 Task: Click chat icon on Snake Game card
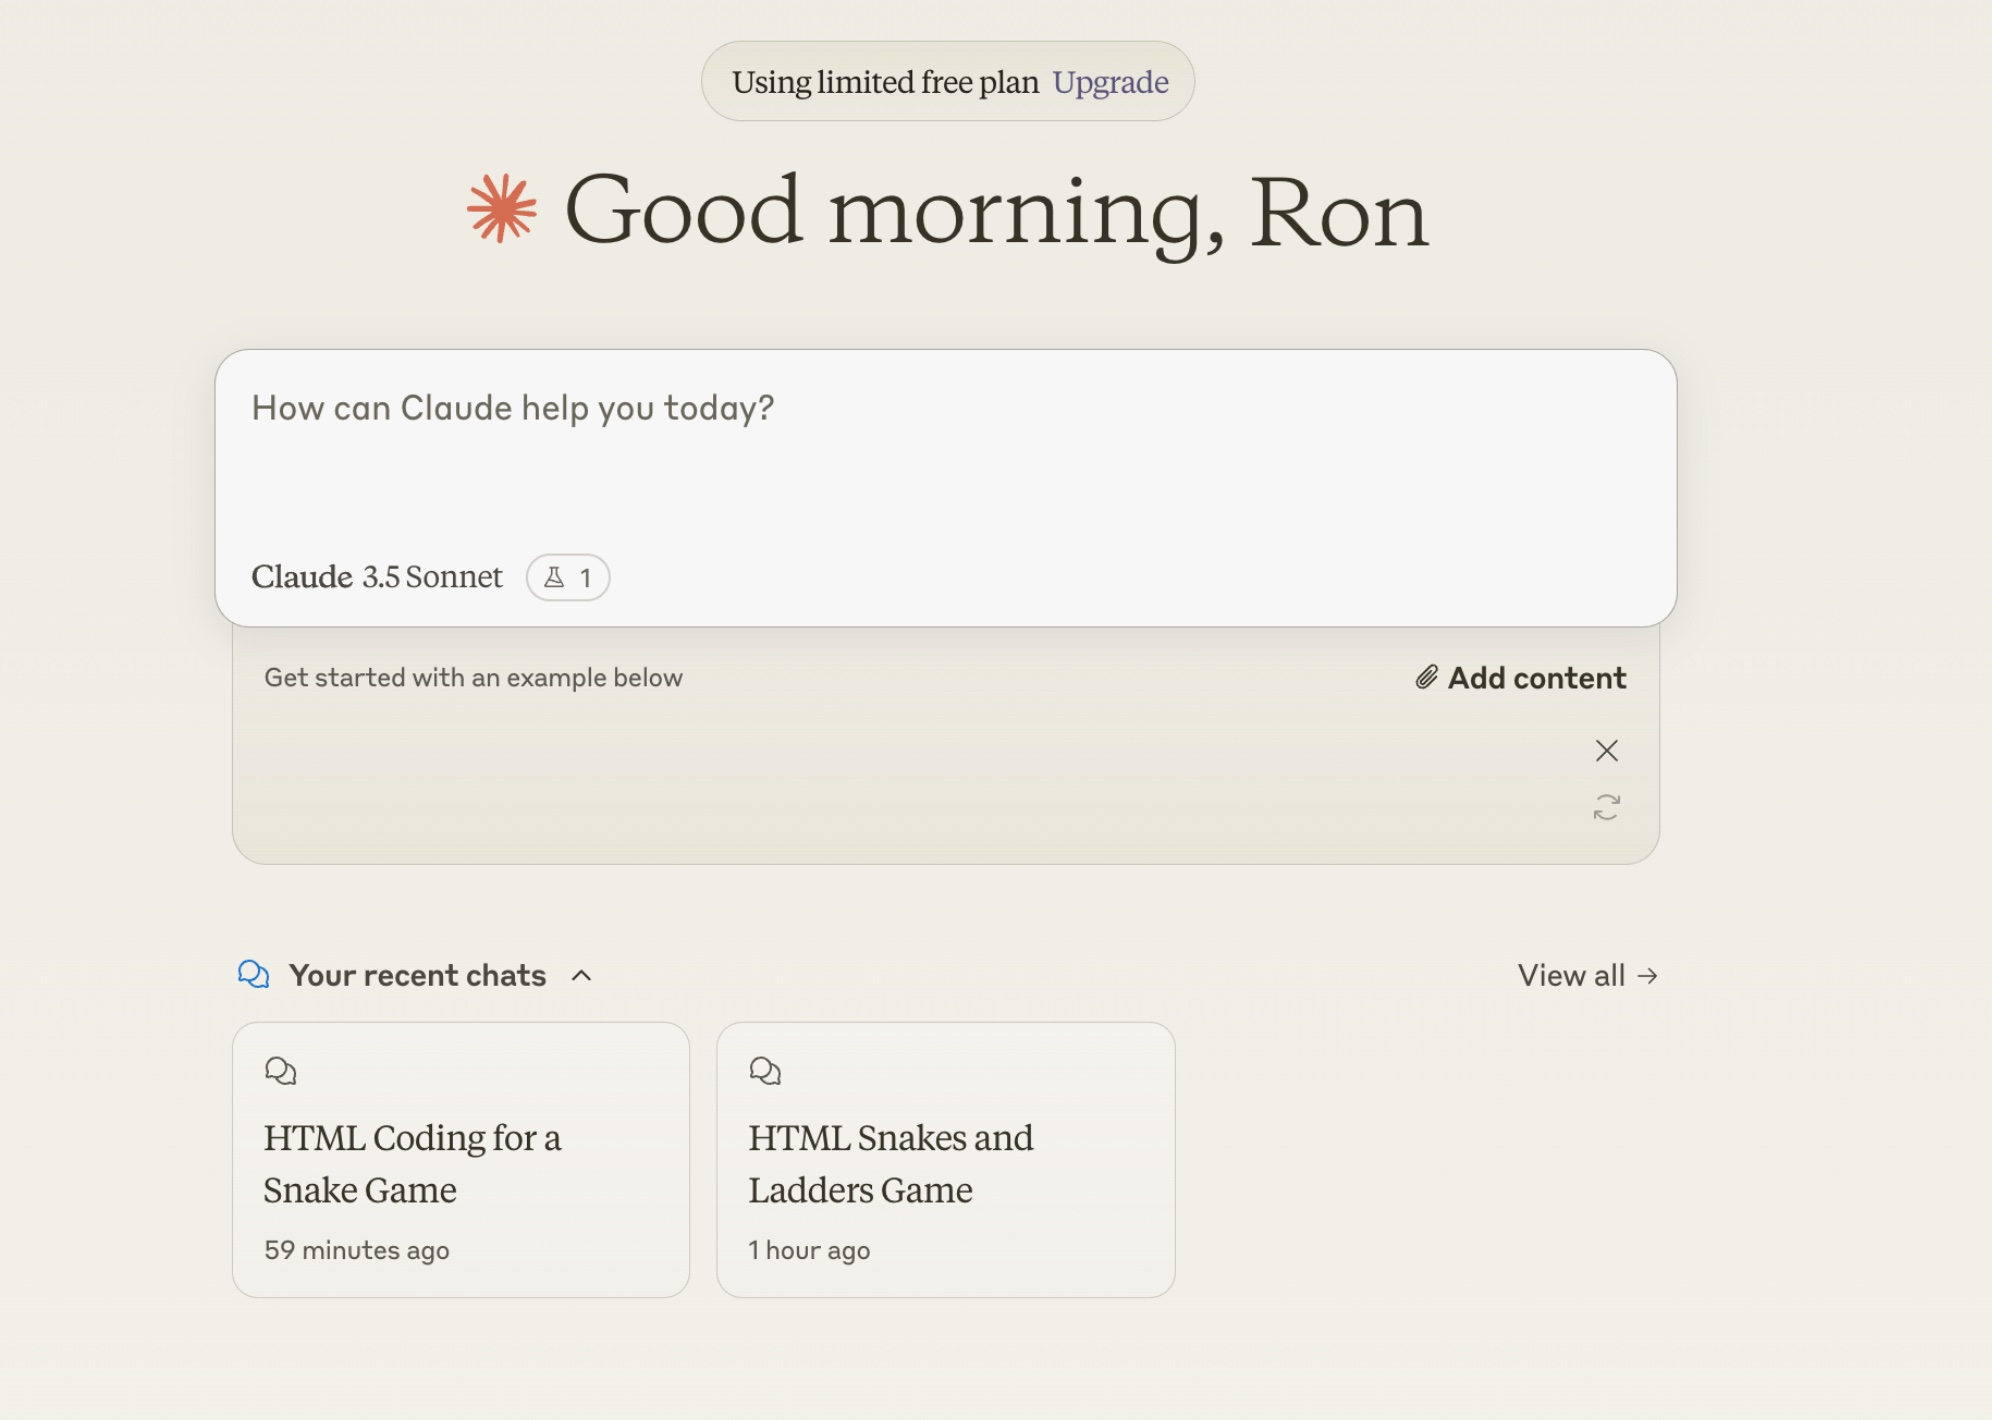point(281,1071)
